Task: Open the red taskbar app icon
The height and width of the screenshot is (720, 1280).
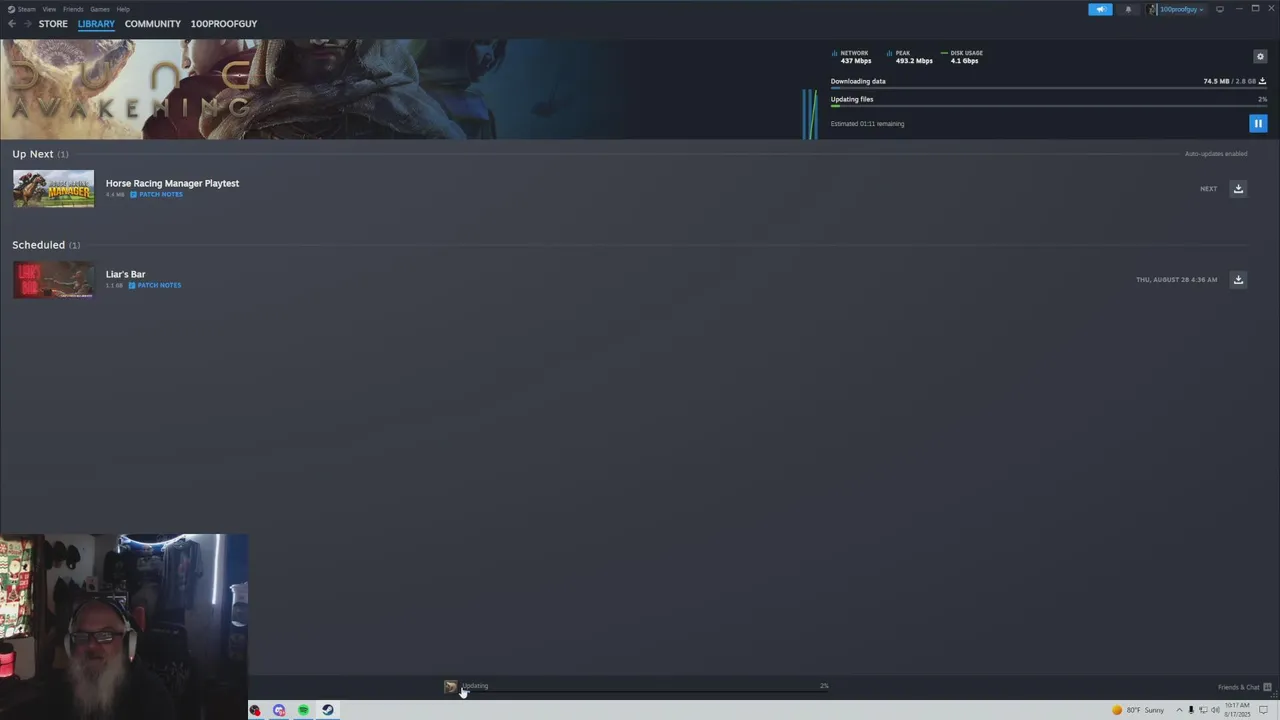Action: (x=255, y=710)
